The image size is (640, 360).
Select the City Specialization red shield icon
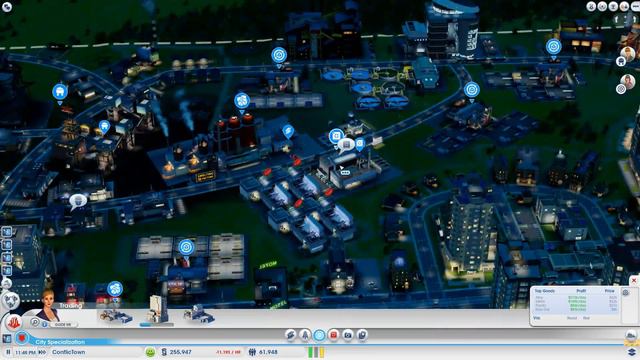coord(22,338)
